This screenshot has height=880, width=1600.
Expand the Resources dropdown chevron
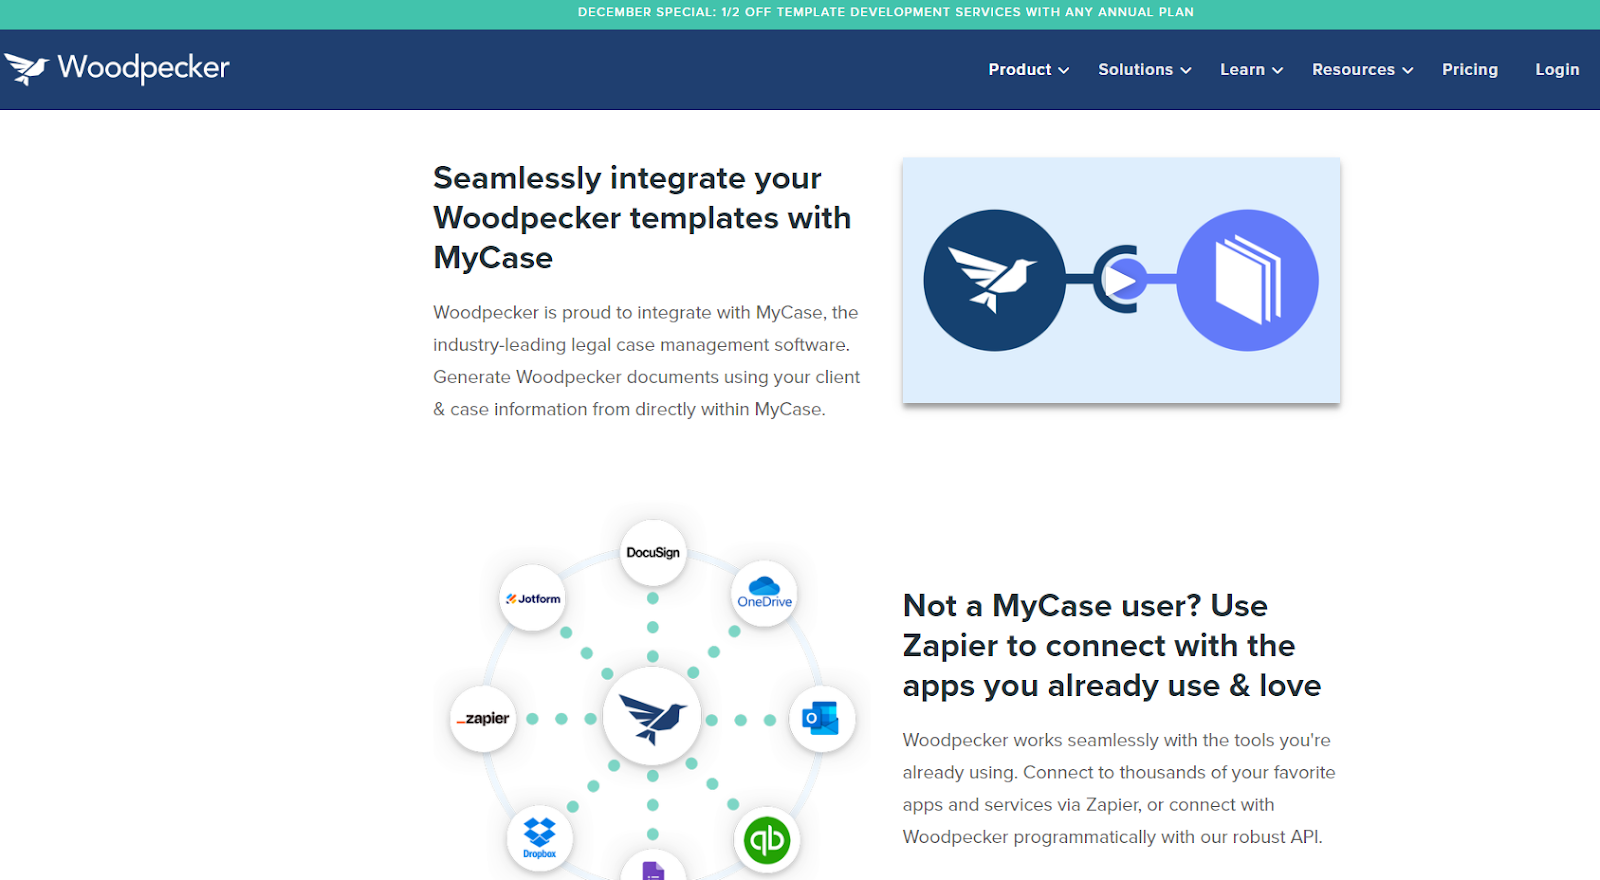click(1408, 70)
